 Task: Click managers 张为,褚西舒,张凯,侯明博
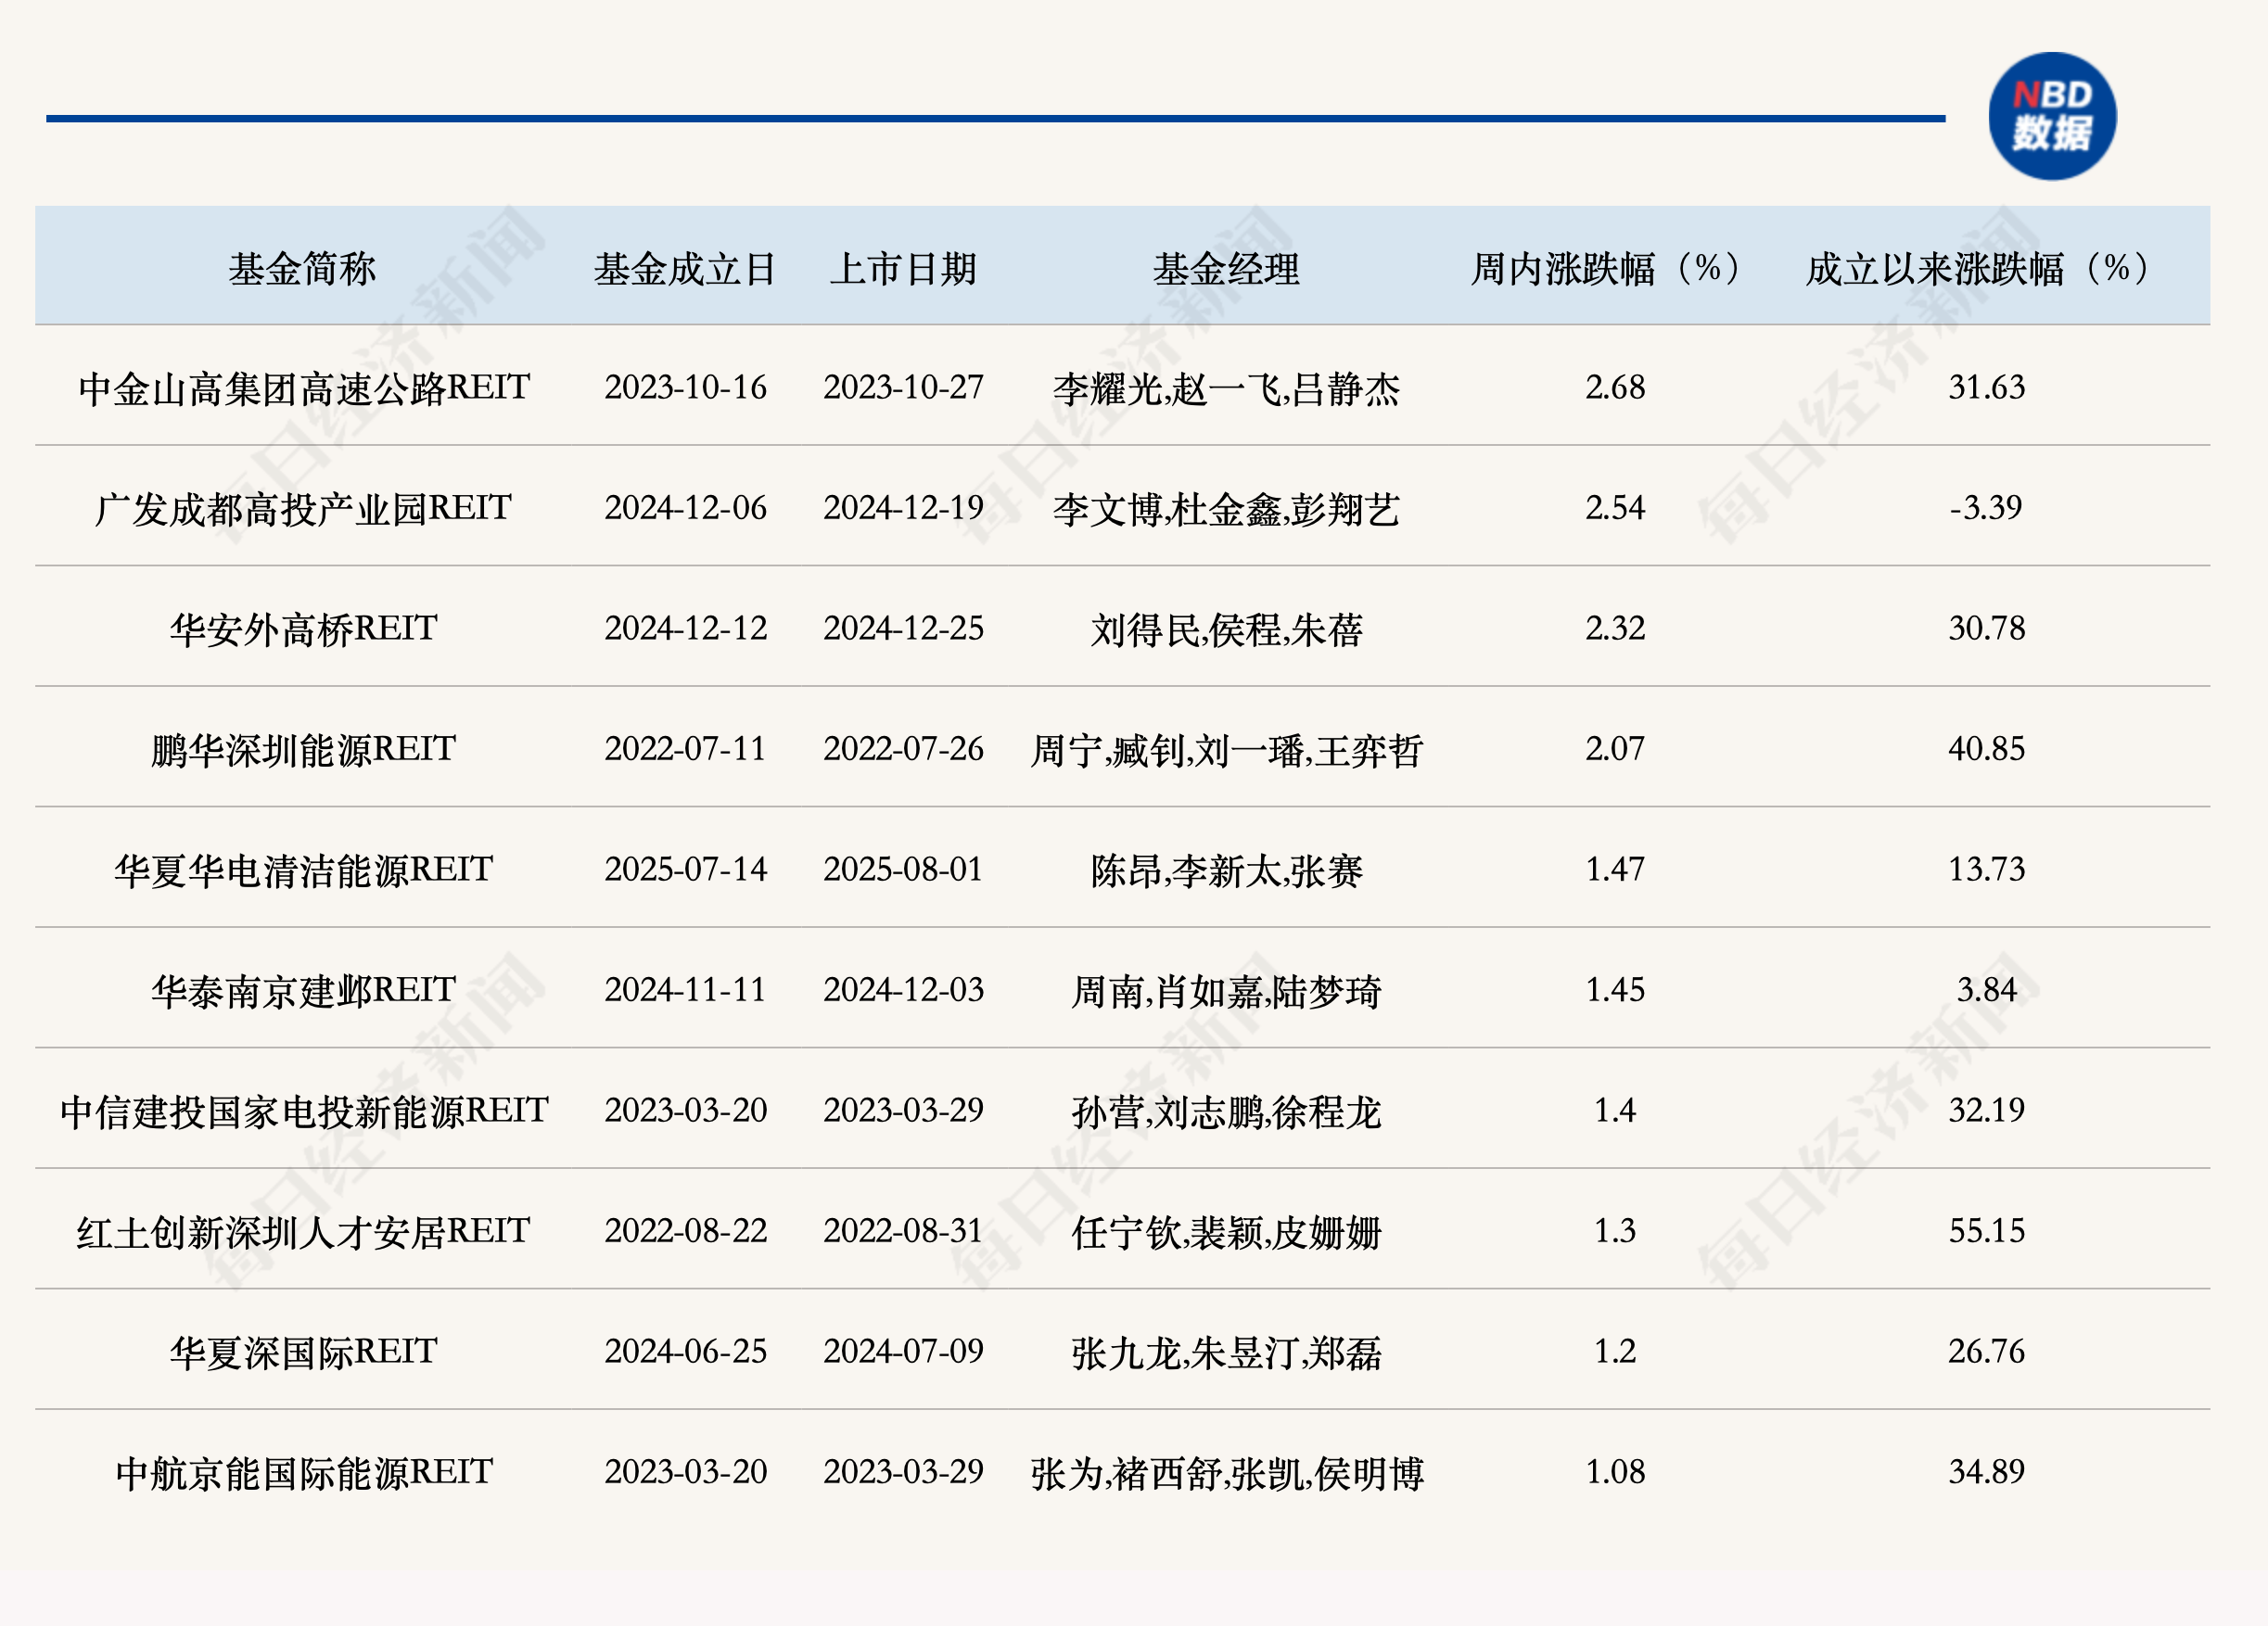1226,1474
